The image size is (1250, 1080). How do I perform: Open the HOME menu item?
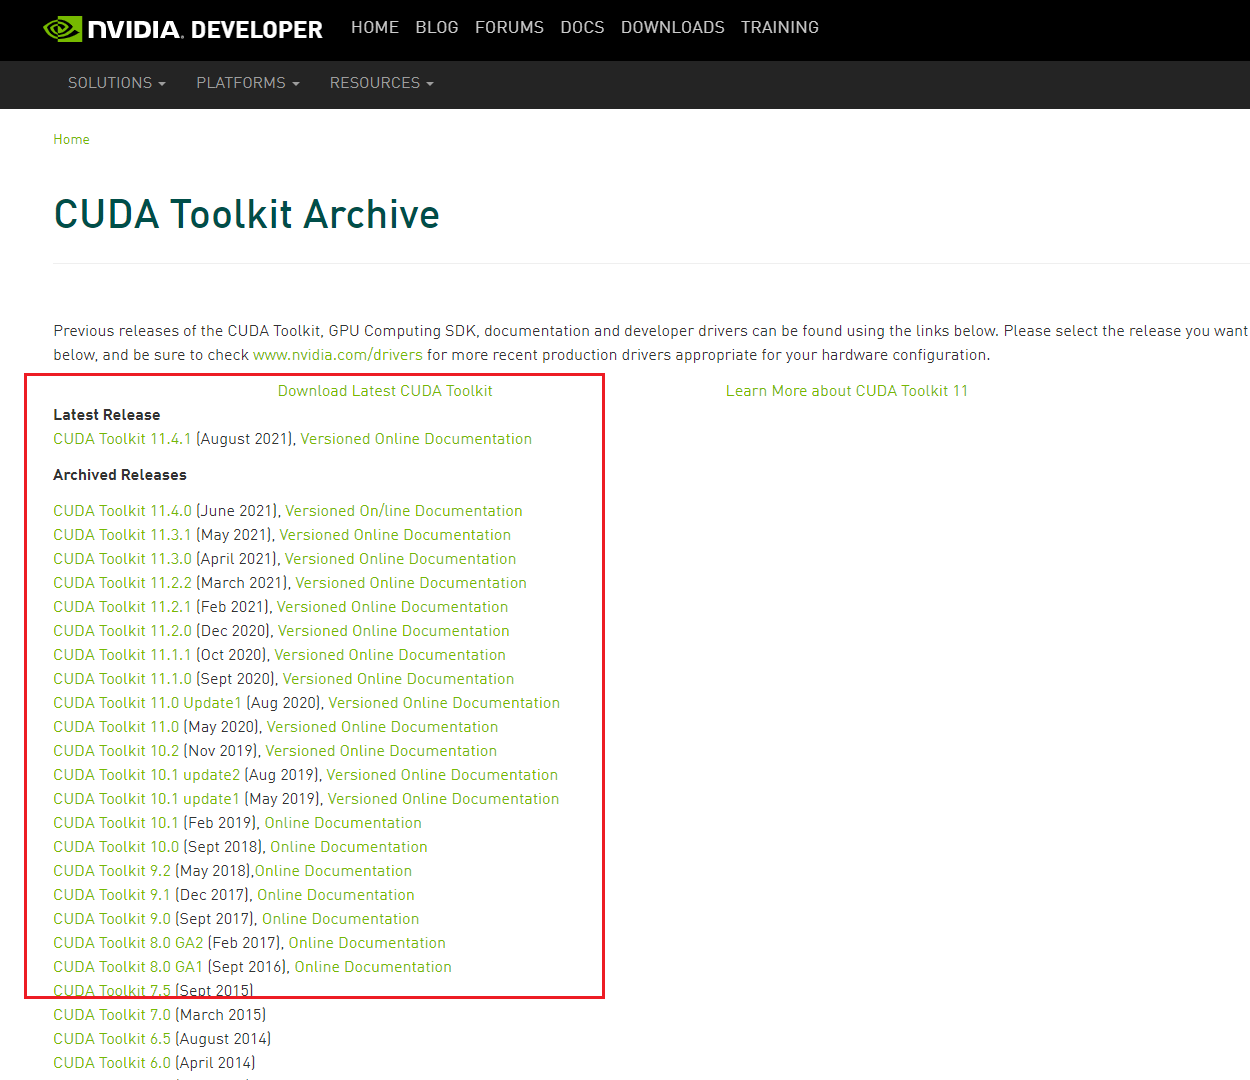[375, 28]
